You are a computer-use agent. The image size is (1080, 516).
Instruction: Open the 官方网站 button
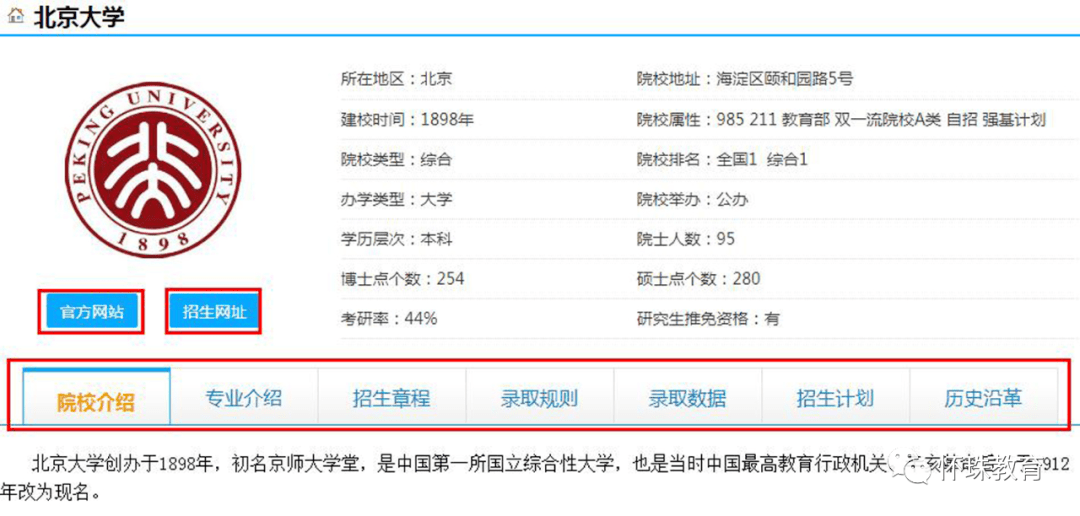click(92, 311)
